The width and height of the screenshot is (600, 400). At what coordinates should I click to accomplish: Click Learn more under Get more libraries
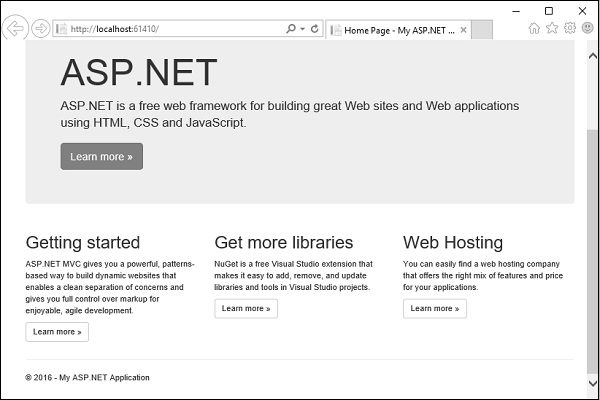[246, 308]
